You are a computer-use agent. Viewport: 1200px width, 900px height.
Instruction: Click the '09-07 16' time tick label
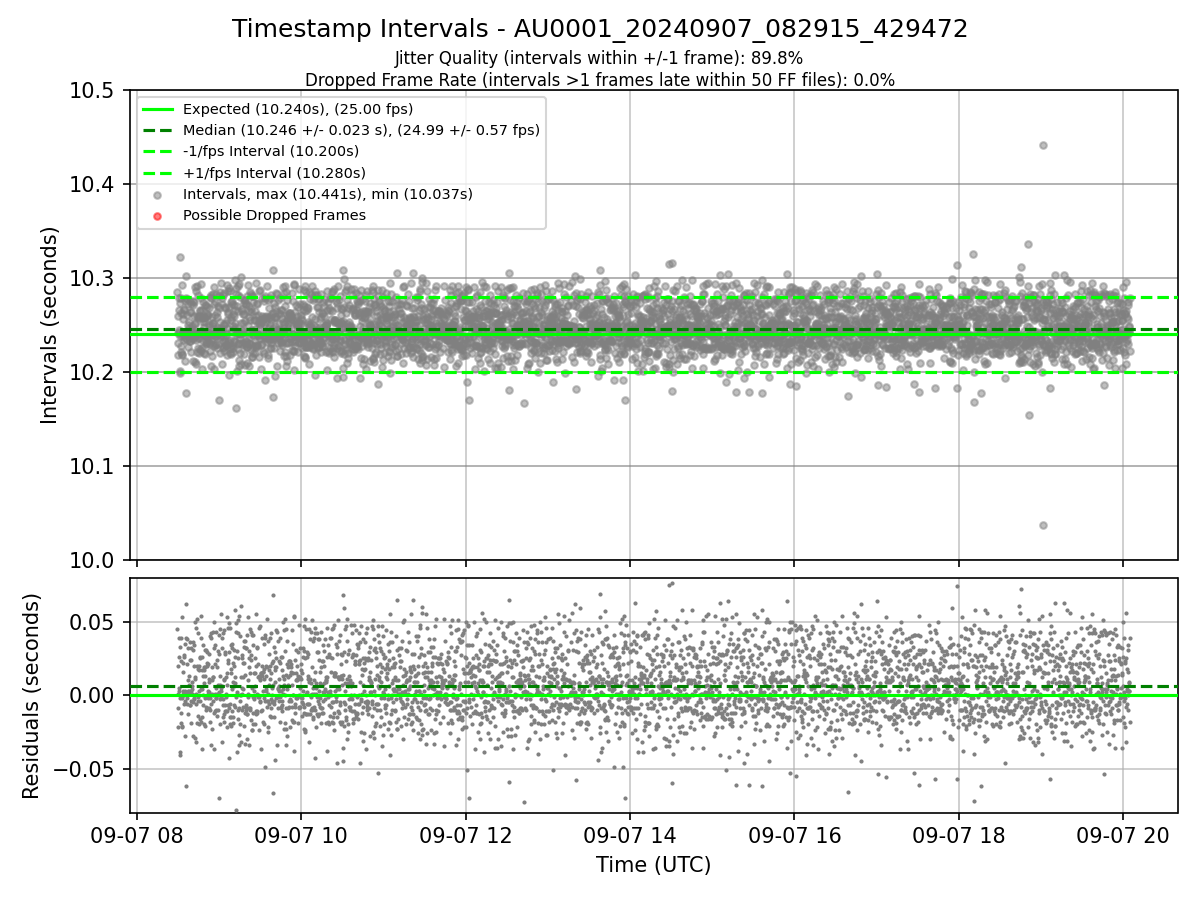pos(793,834)
